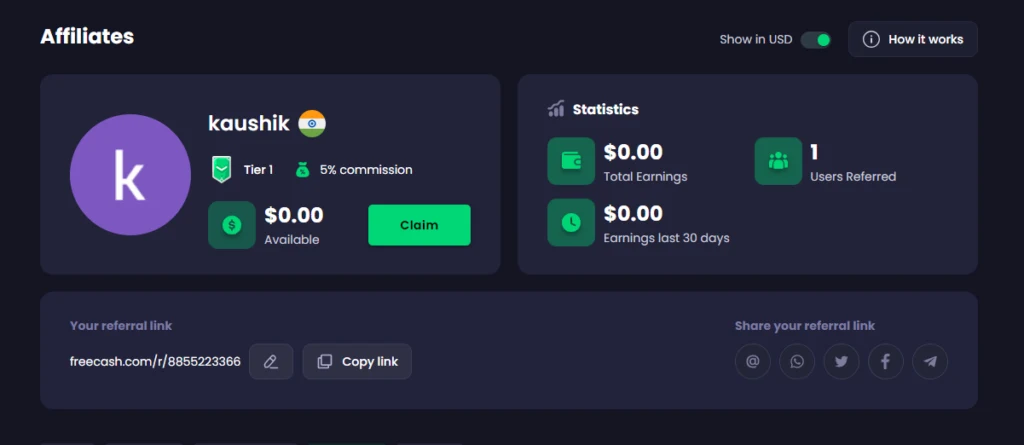
Task: Click the India flag next to kaushik
Action: (312, 124)
